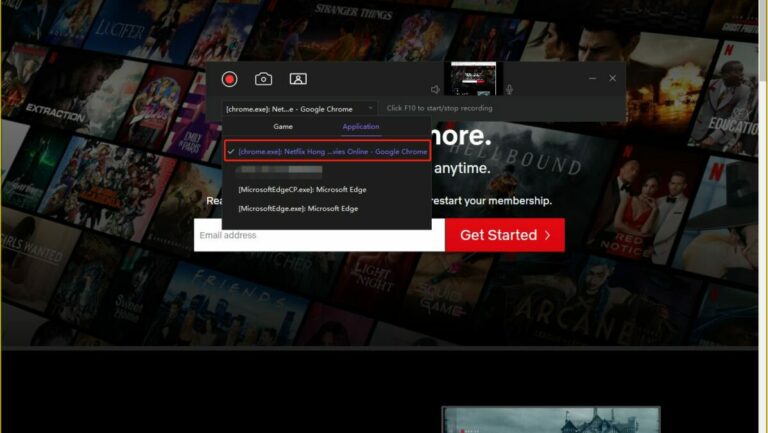Image resolution: width=768 pixels, height=433 pixels.
Task: Start recording with the red record button
Action: click(230, 79)
